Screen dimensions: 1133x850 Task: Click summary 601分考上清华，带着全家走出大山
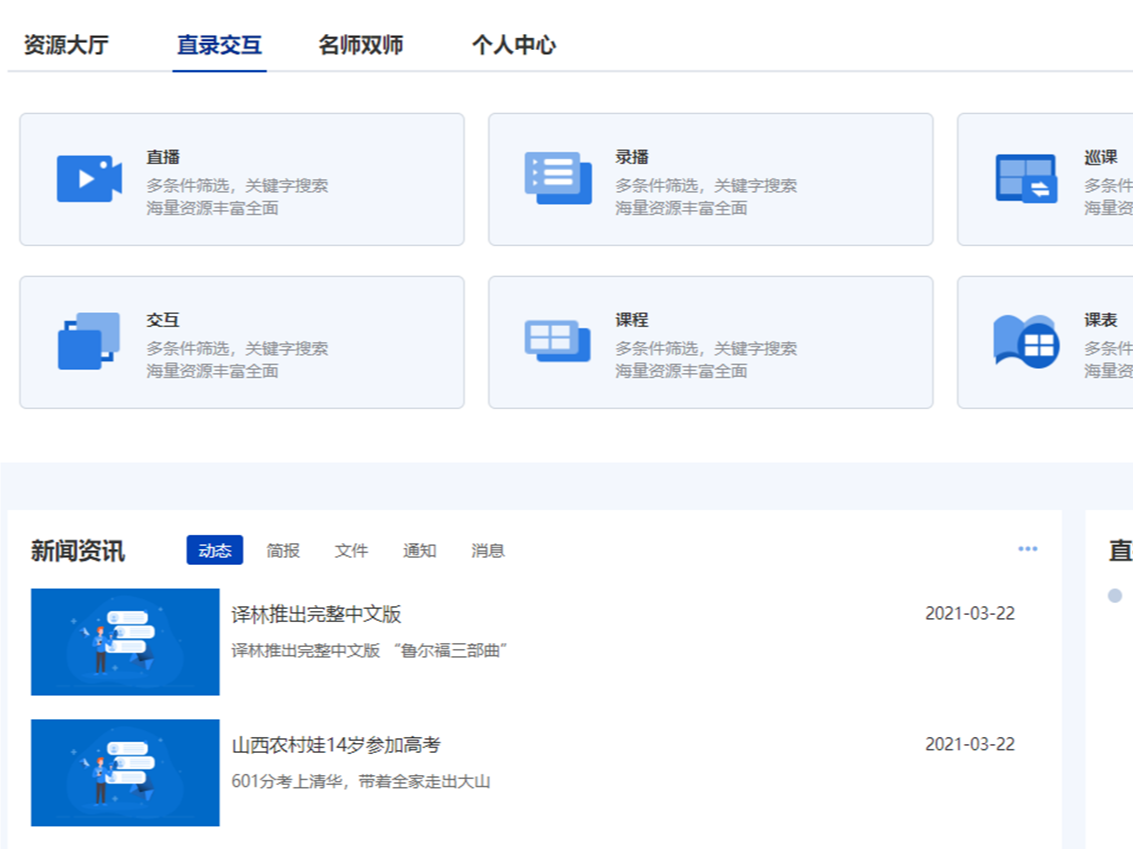pos(361,781)
